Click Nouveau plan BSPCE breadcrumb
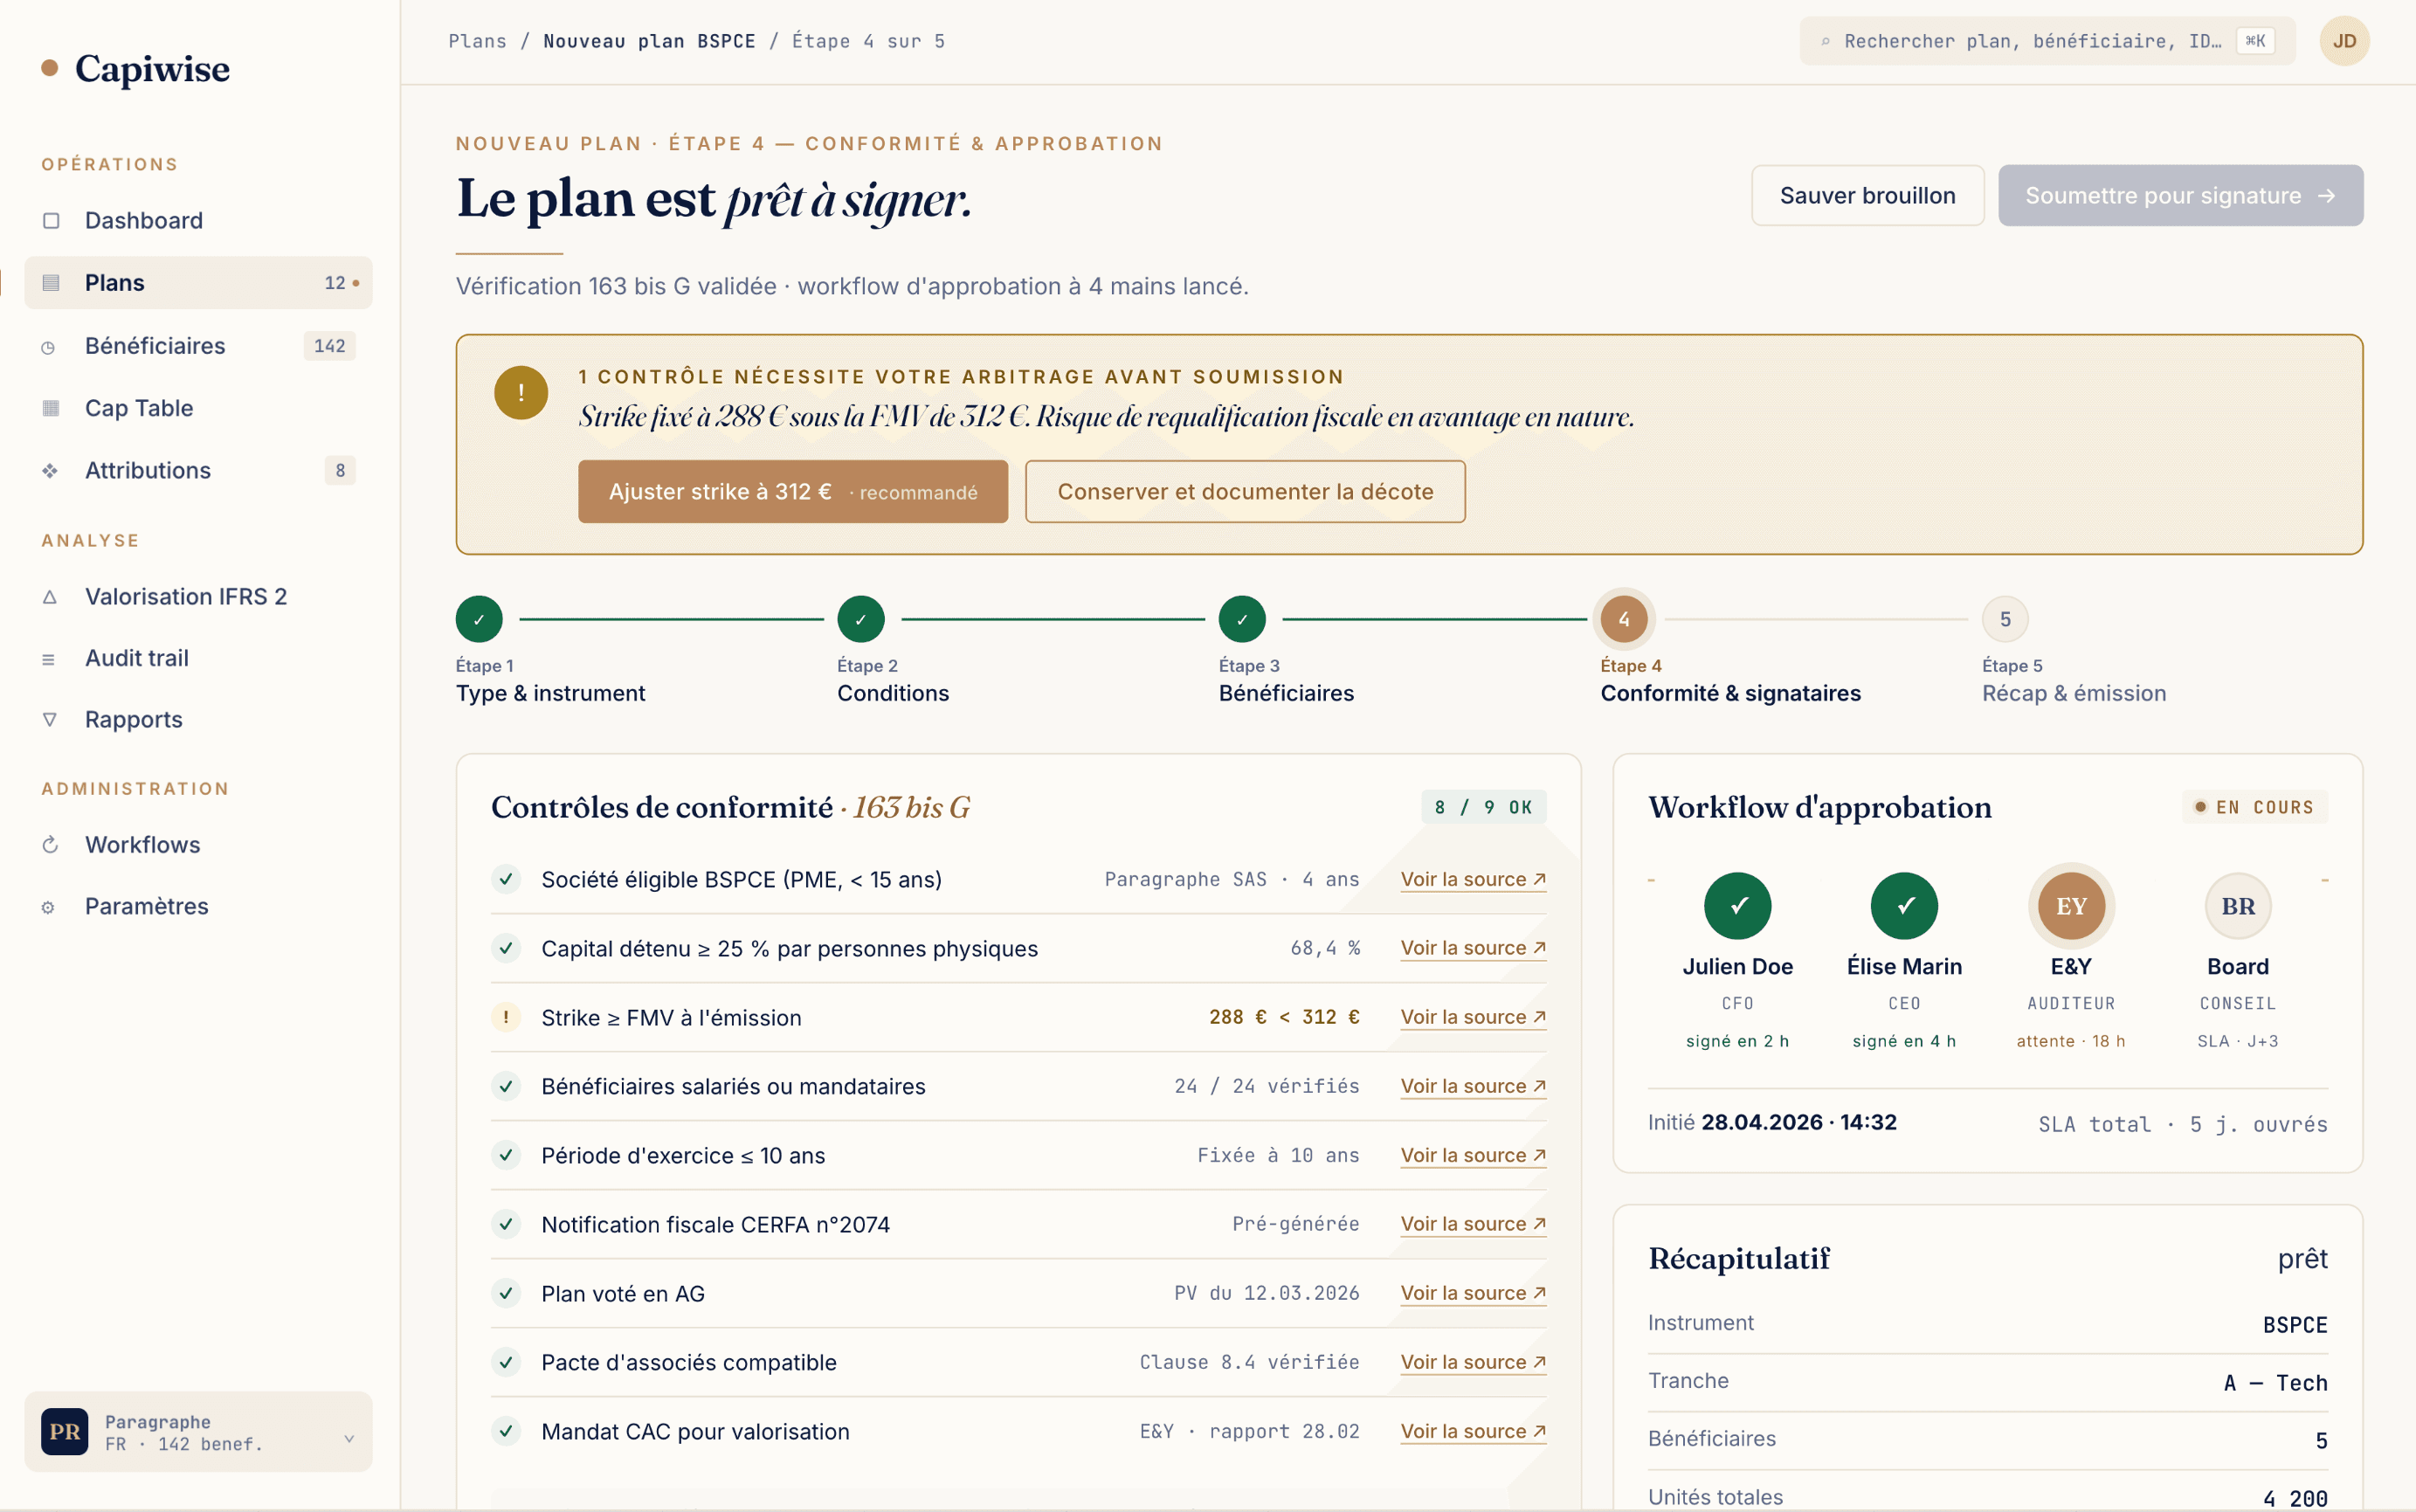The width and height of the screenshot is (2416, 1512). coord(649,41)
